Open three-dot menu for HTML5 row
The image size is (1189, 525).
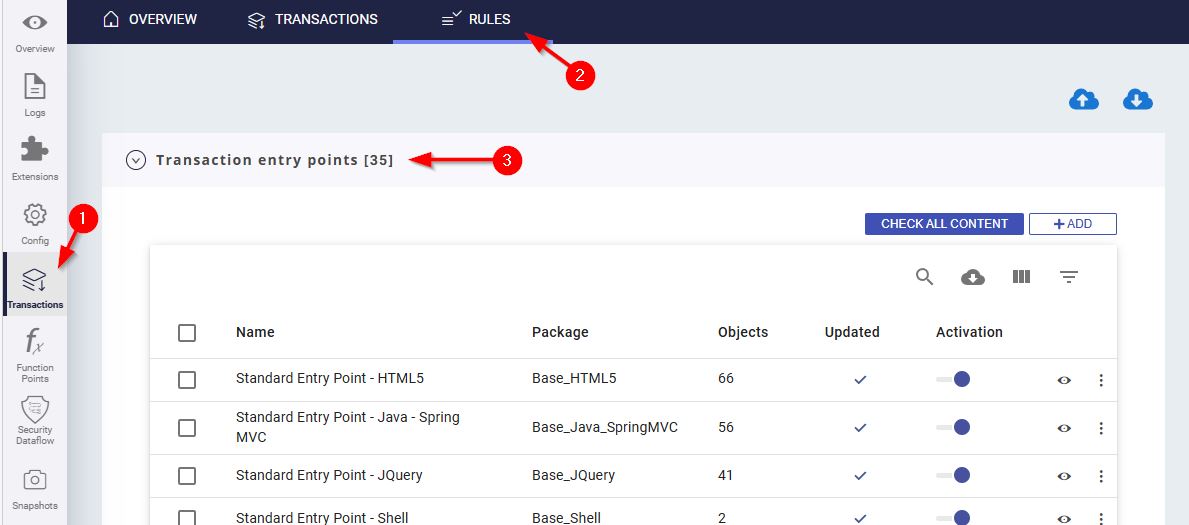[x=1101, y=380]
